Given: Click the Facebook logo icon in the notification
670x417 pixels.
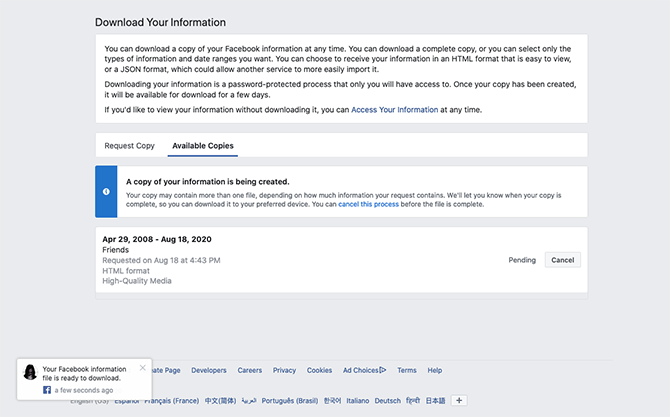Looking at the screenshot, I should click(x=47, y=390).
